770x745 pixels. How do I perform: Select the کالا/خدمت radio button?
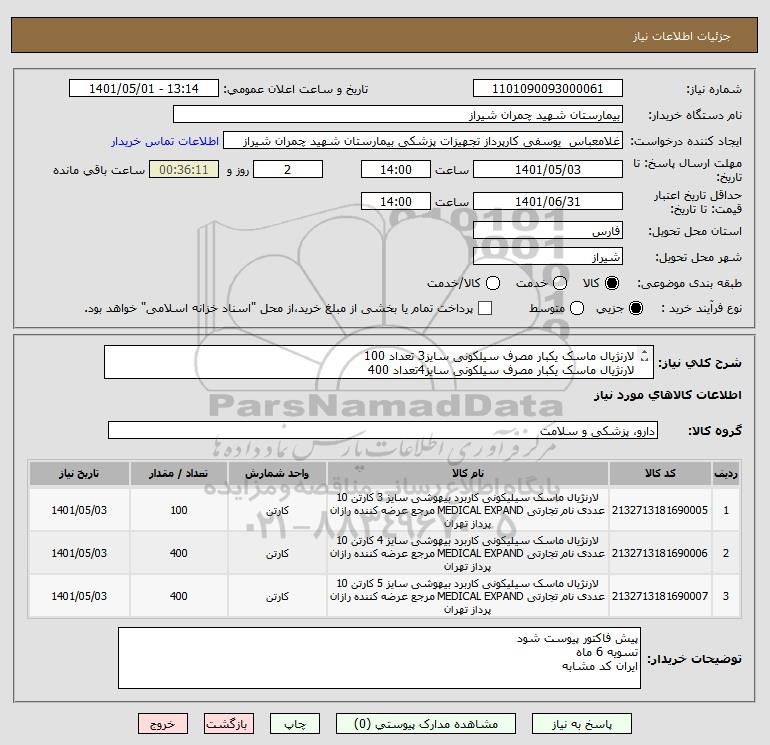point(493,283)
